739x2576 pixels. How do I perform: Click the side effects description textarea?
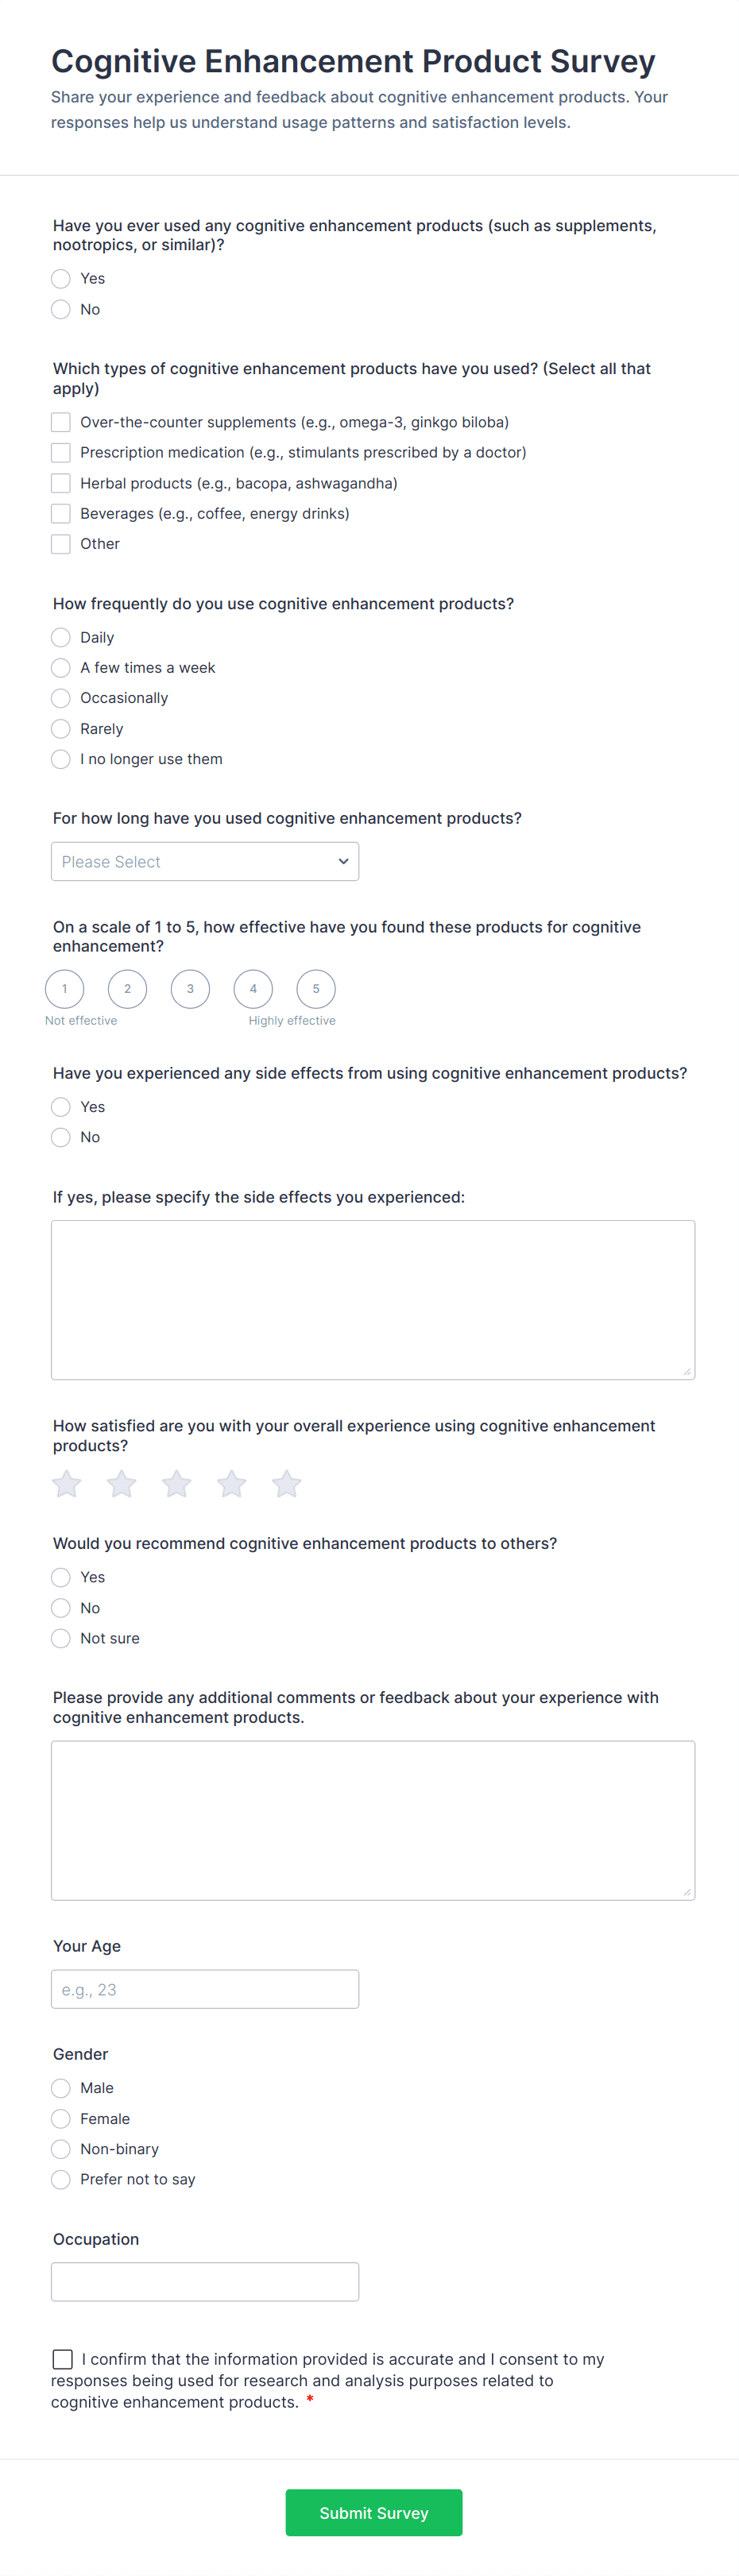click(373, 1299)
